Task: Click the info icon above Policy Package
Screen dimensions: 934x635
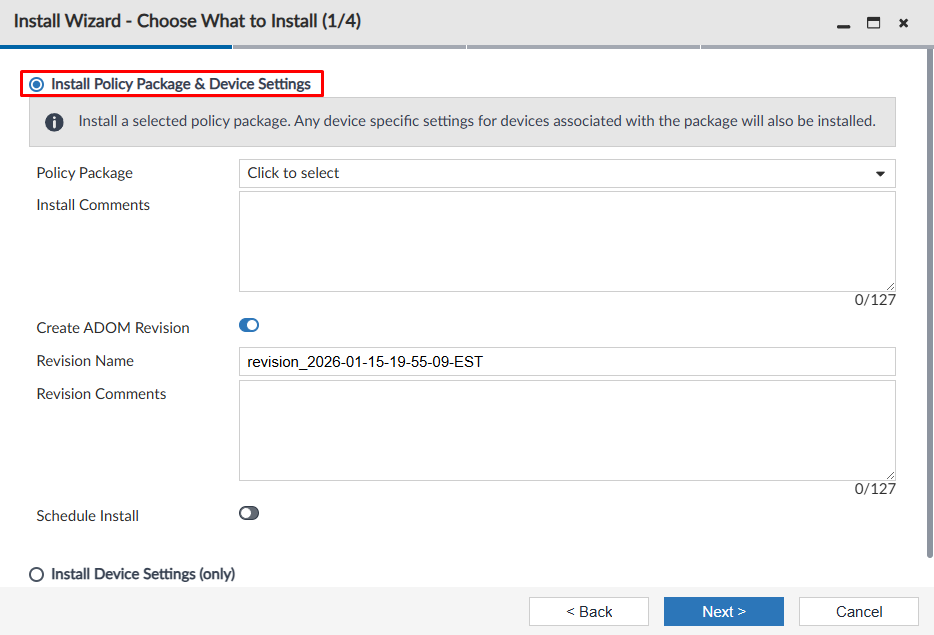Action: (54, 121)
